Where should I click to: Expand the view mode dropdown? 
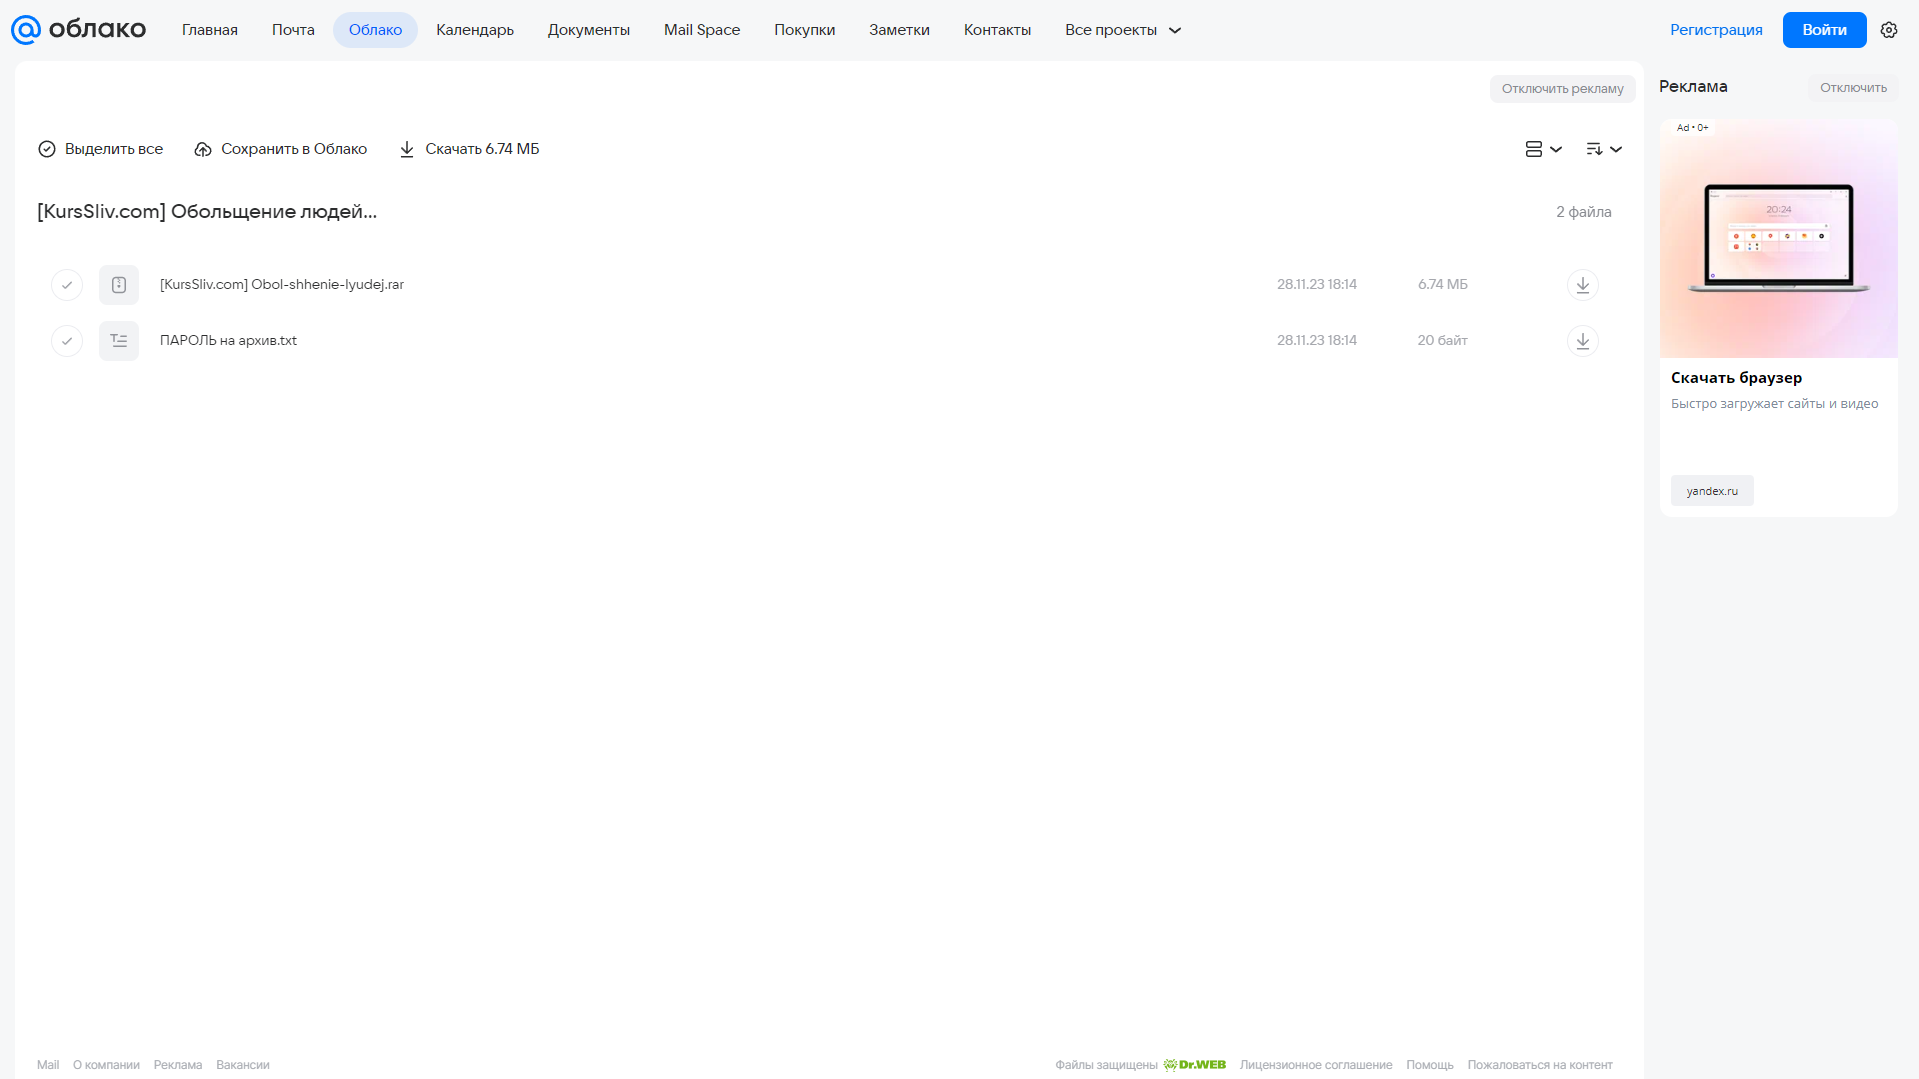[x=1543, y=149]
